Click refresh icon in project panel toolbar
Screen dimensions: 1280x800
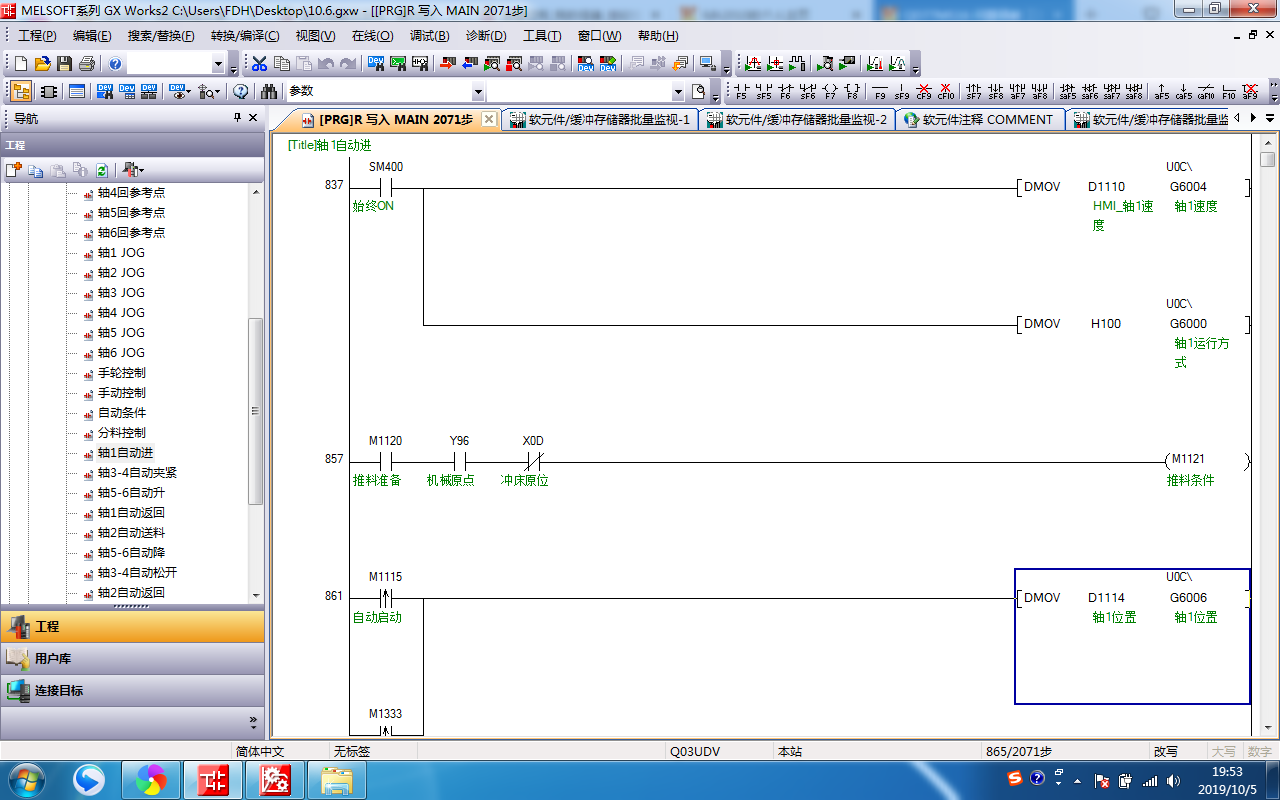pos(102,170)
